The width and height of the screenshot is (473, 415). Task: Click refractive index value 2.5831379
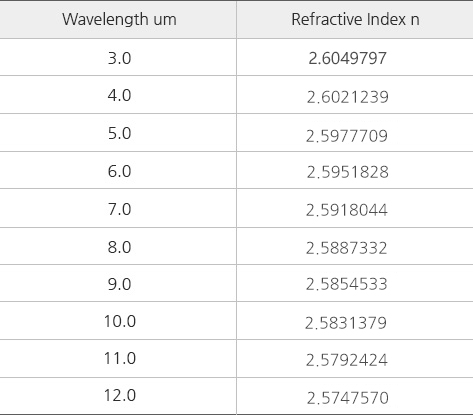coord(346,323)
